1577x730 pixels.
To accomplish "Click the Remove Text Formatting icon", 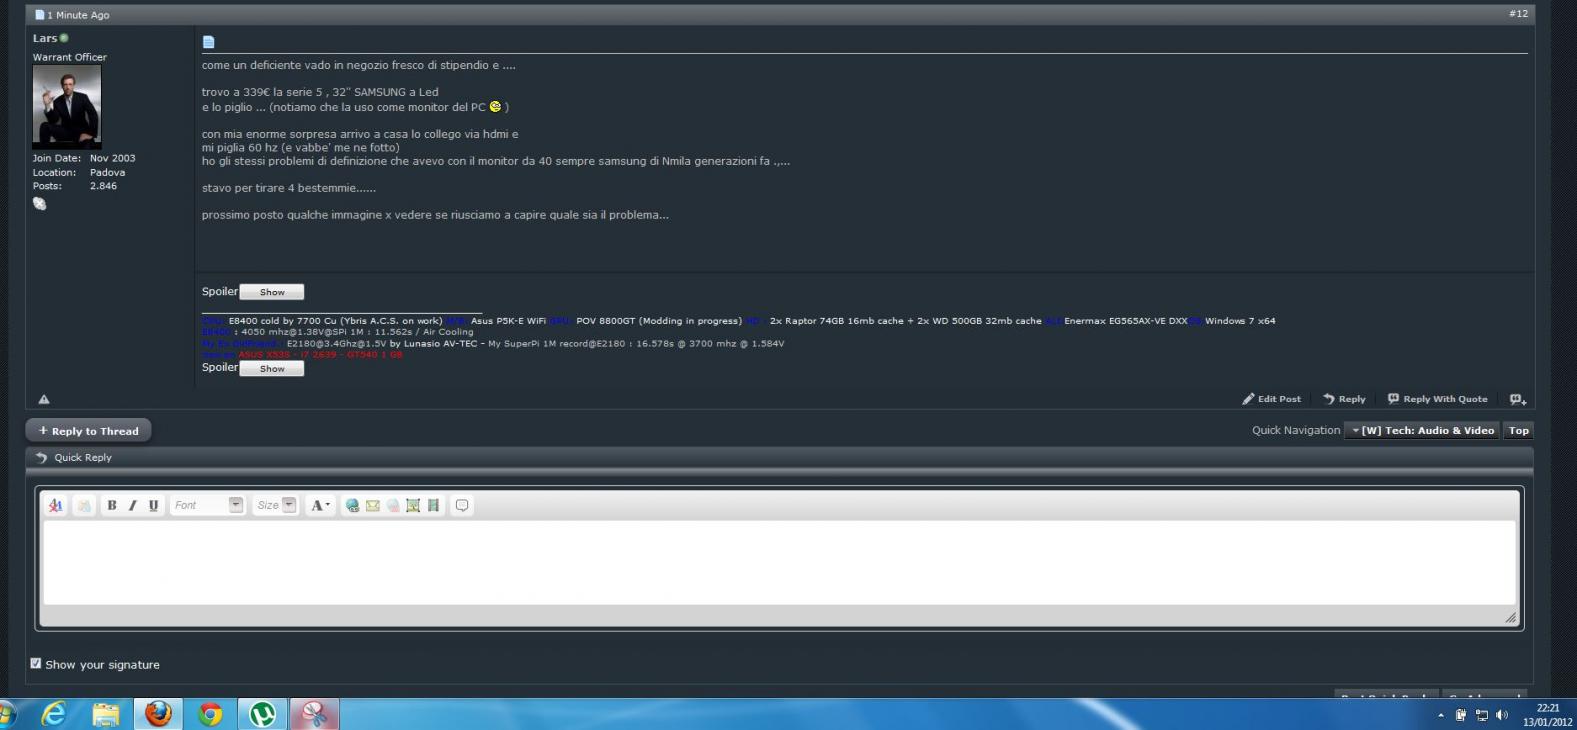I will (56, 506).
